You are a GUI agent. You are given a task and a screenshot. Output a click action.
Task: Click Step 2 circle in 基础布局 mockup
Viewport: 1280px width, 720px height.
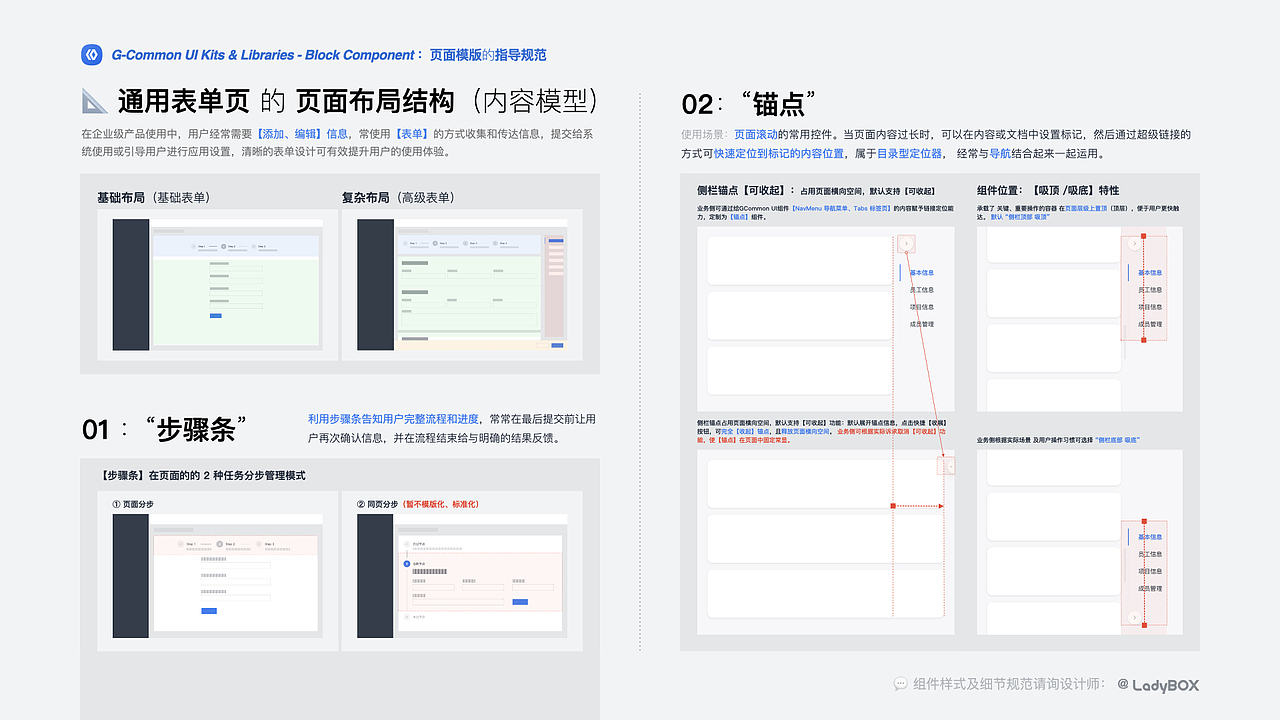[223, 246]
